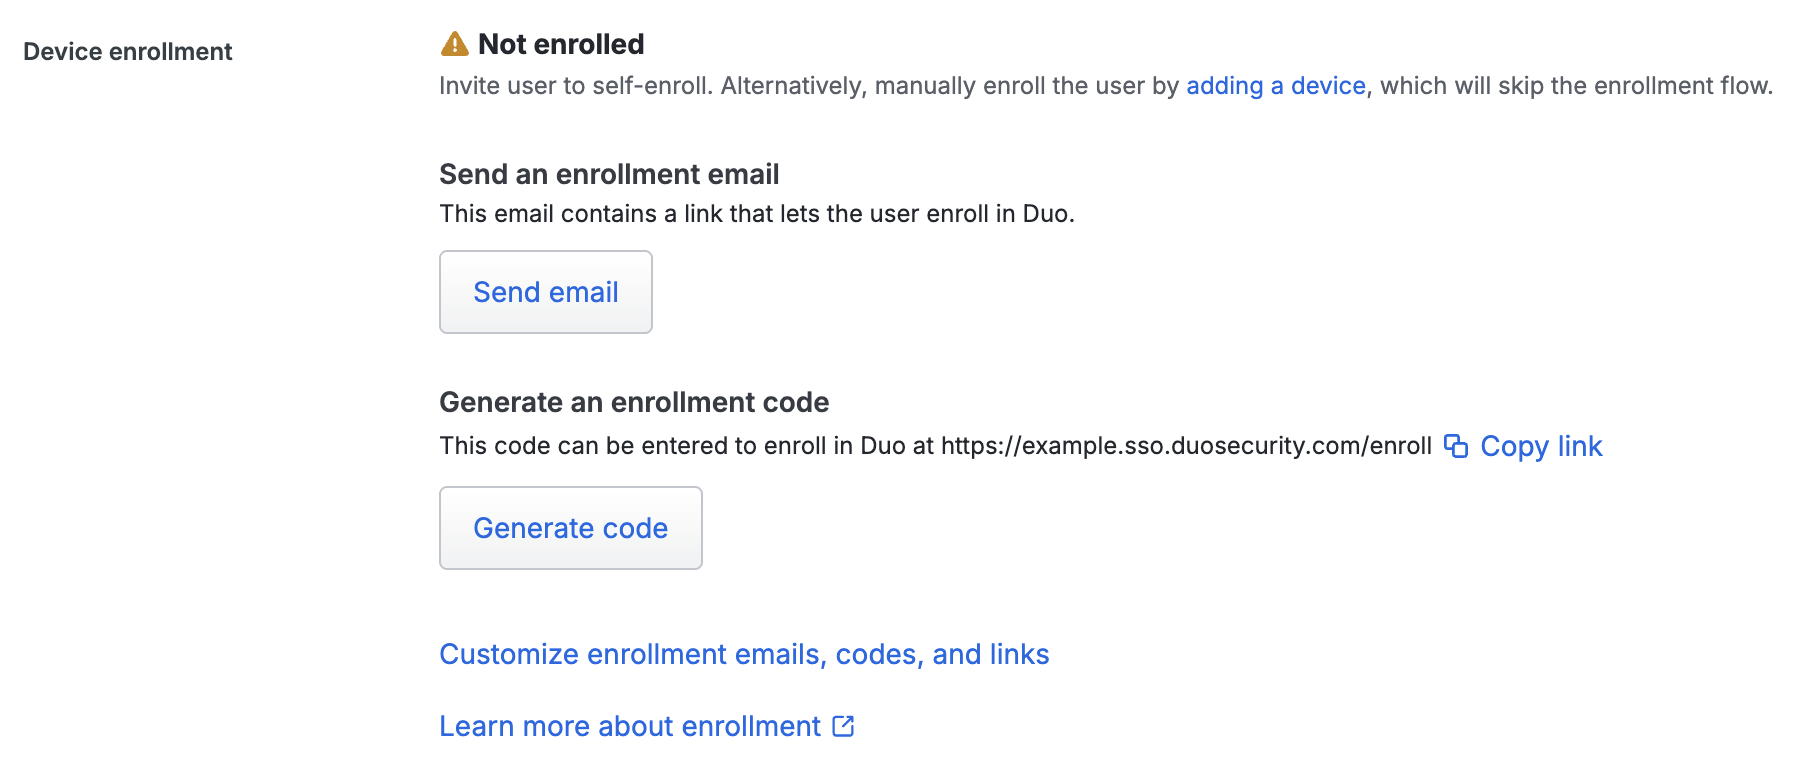
Task: Select the duplicate-pages copy symbol near Copy link
Action: pos(1458,446)
